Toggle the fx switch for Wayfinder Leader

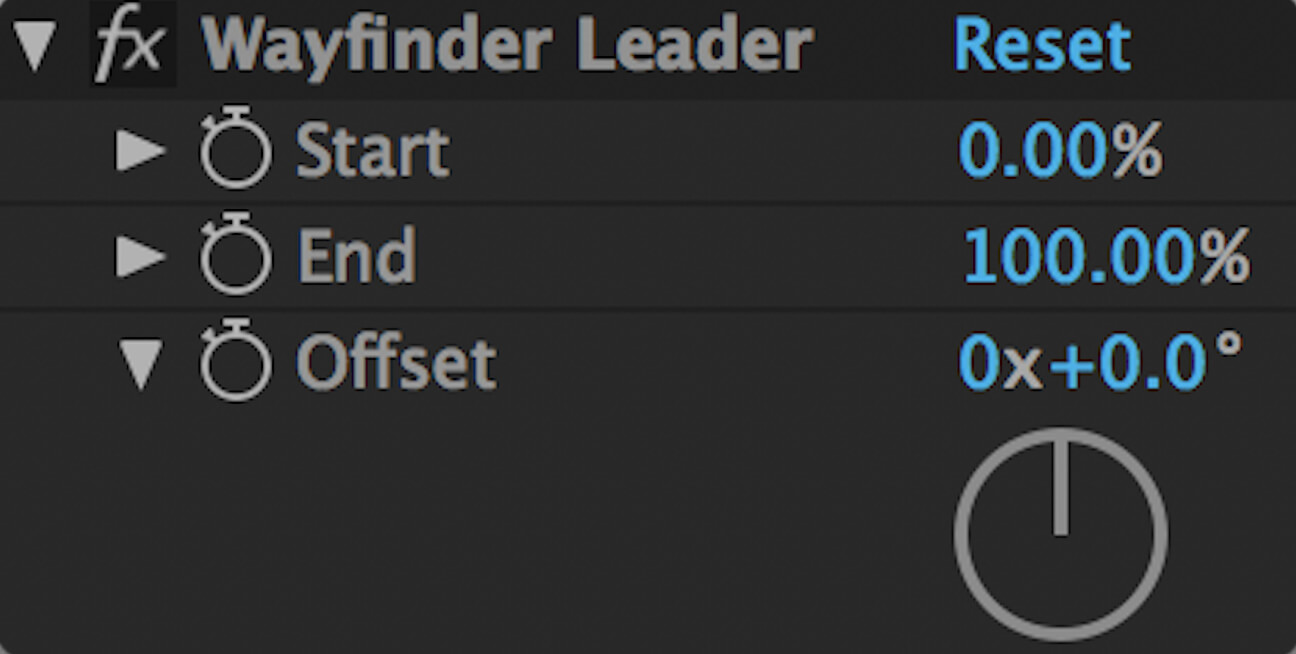point(133,47)
